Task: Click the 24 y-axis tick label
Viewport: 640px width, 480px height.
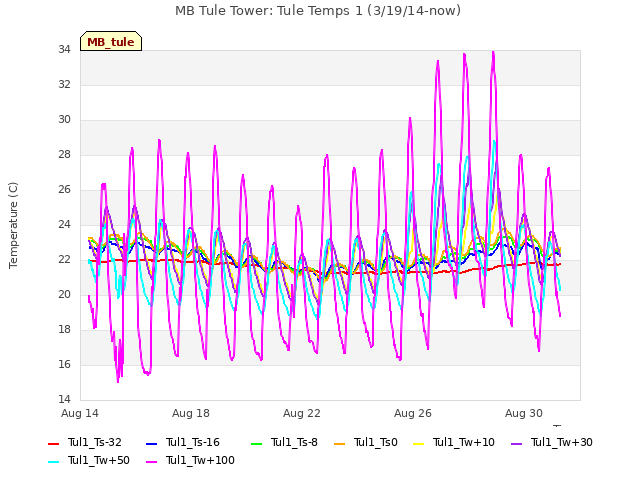Action: (x=64, y=224)
